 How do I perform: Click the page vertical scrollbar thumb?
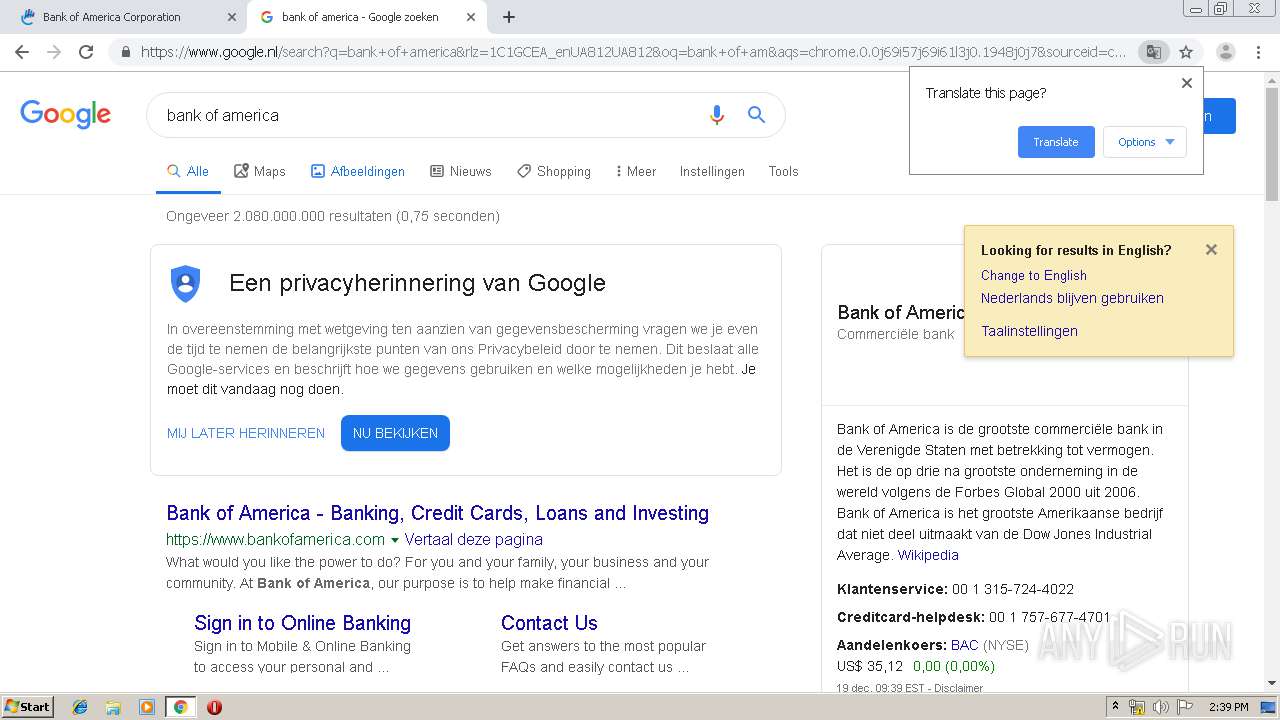click(x=1271, y=142)
